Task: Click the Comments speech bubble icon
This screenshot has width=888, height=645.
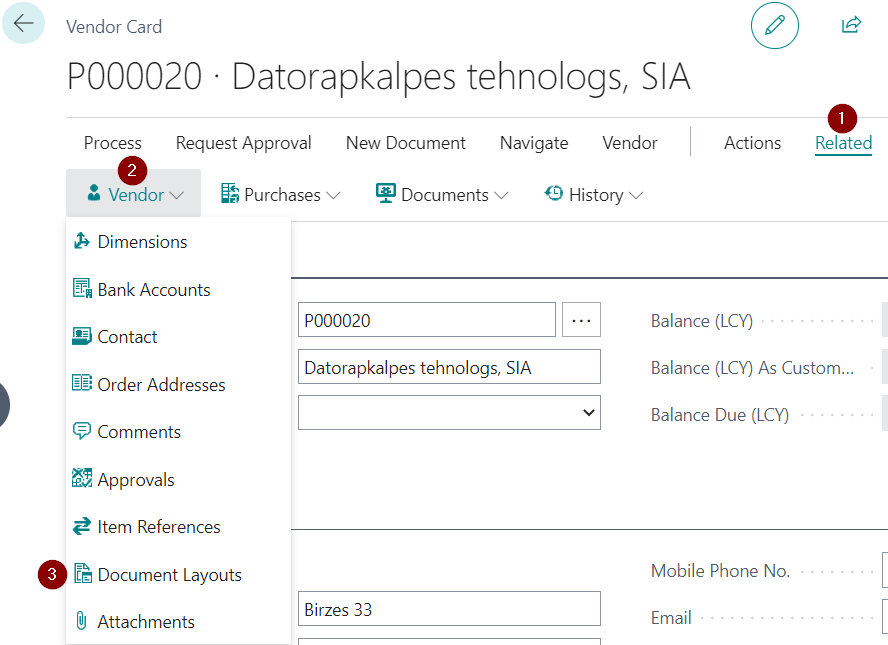Action: 82,432
